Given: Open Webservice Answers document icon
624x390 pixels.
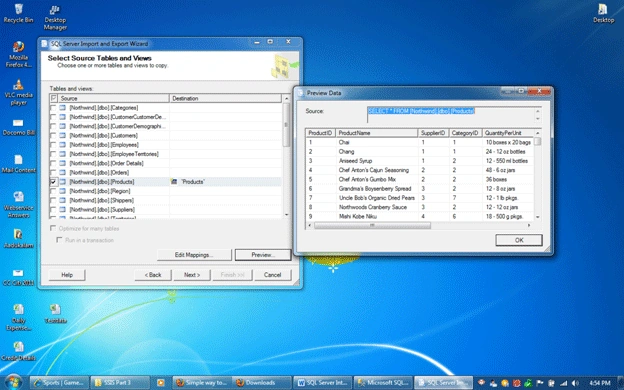Looking at the screenshot, I should click(x=18, y=205).
